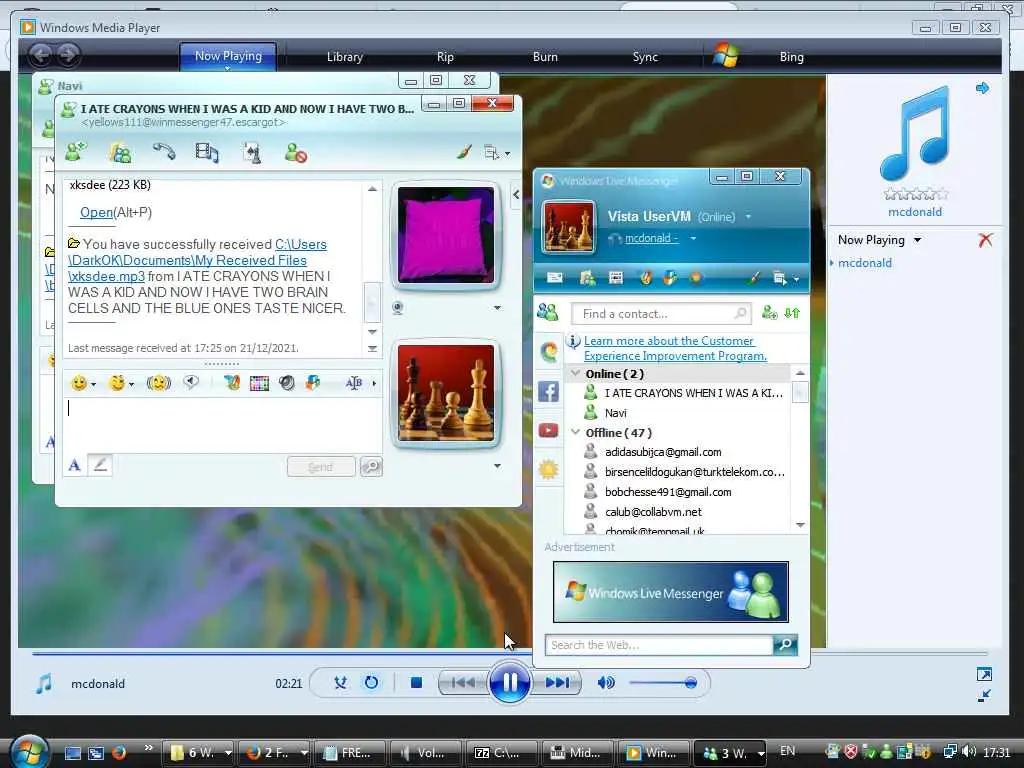Open the video call icon in chat toolbar

[x=207, y=153]
